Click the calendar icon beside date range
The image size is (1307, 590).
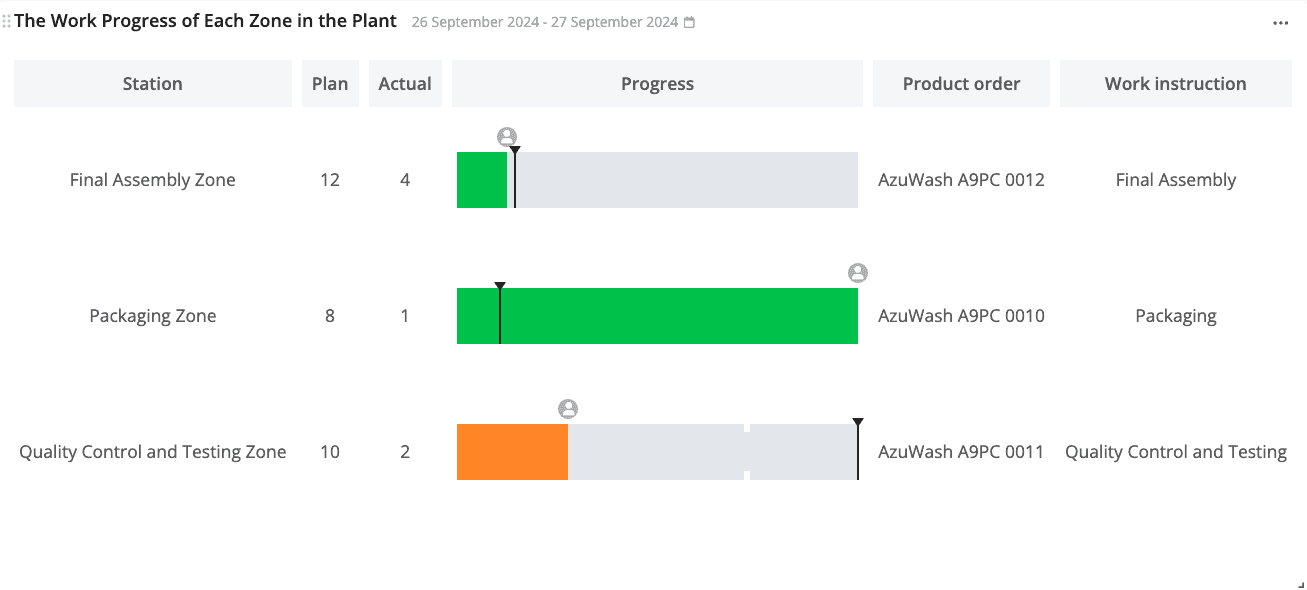(x=689, y=23)
